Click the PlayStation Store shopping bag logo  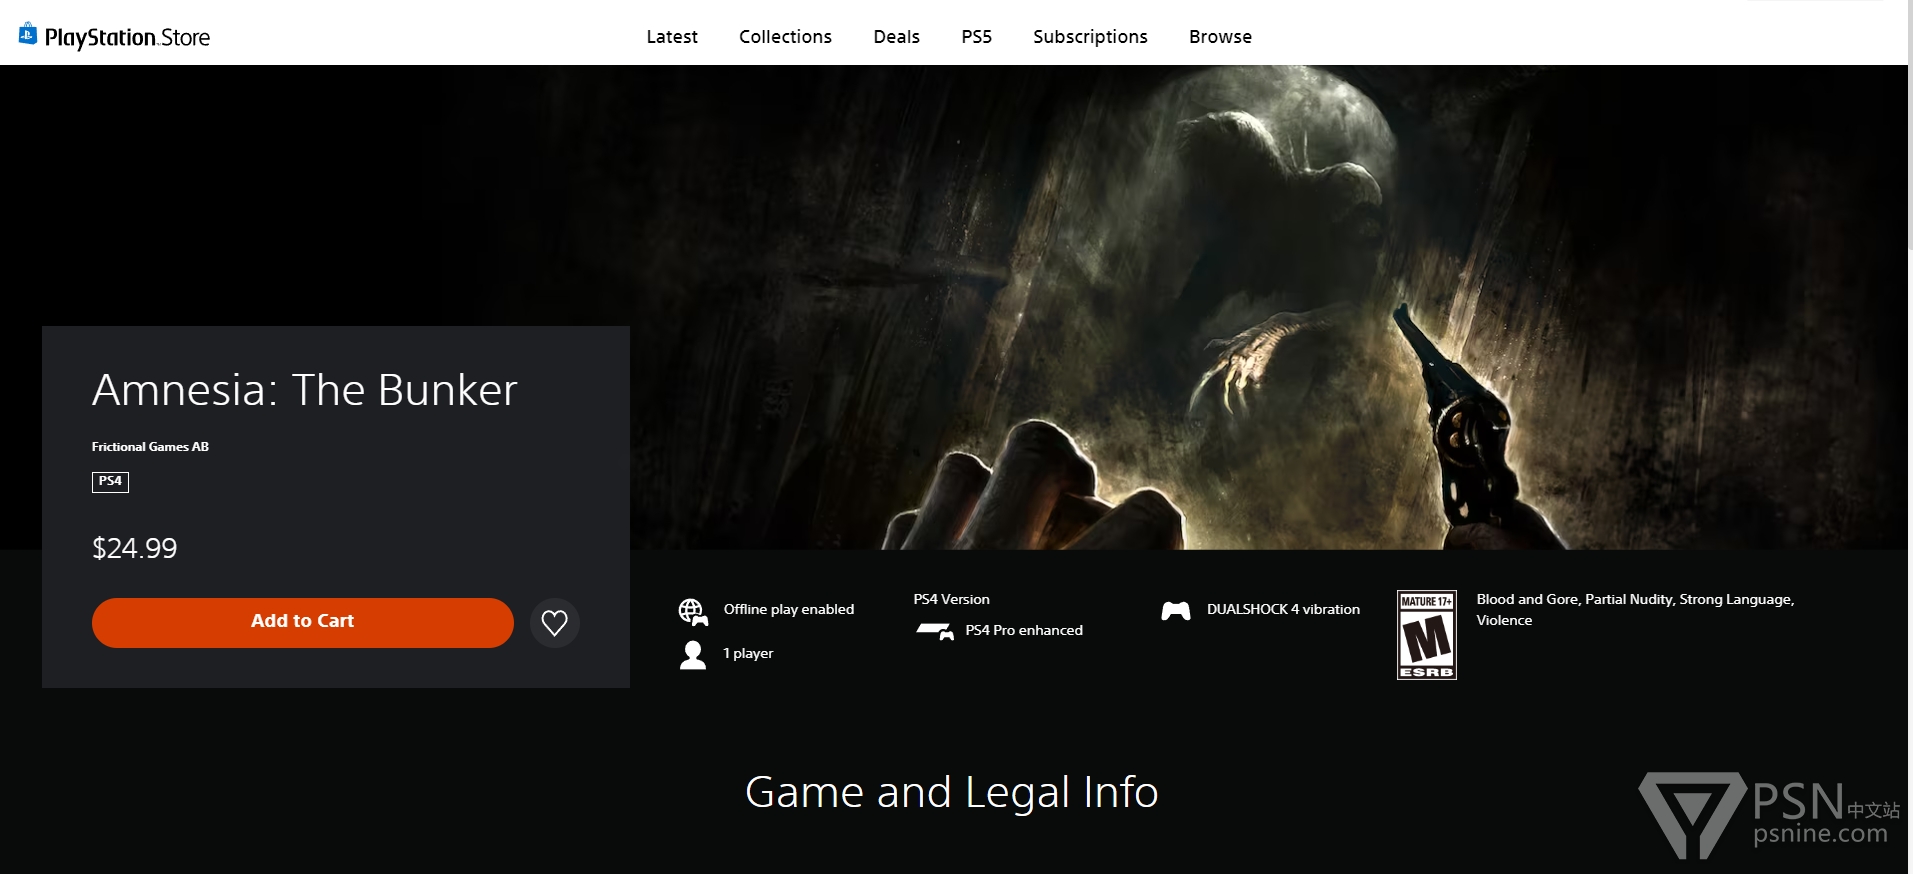(x=28, y=35)
